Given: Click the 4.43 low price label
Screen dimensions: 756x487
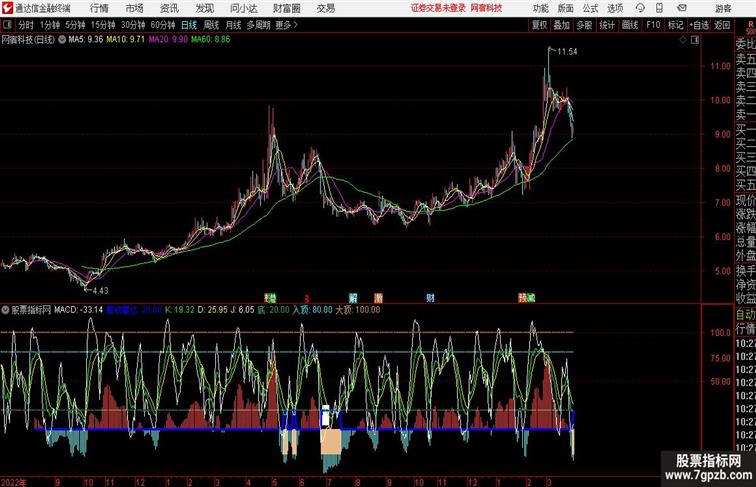Looking at the screenshot, I should pyautogui.click(x=100, y=290).
